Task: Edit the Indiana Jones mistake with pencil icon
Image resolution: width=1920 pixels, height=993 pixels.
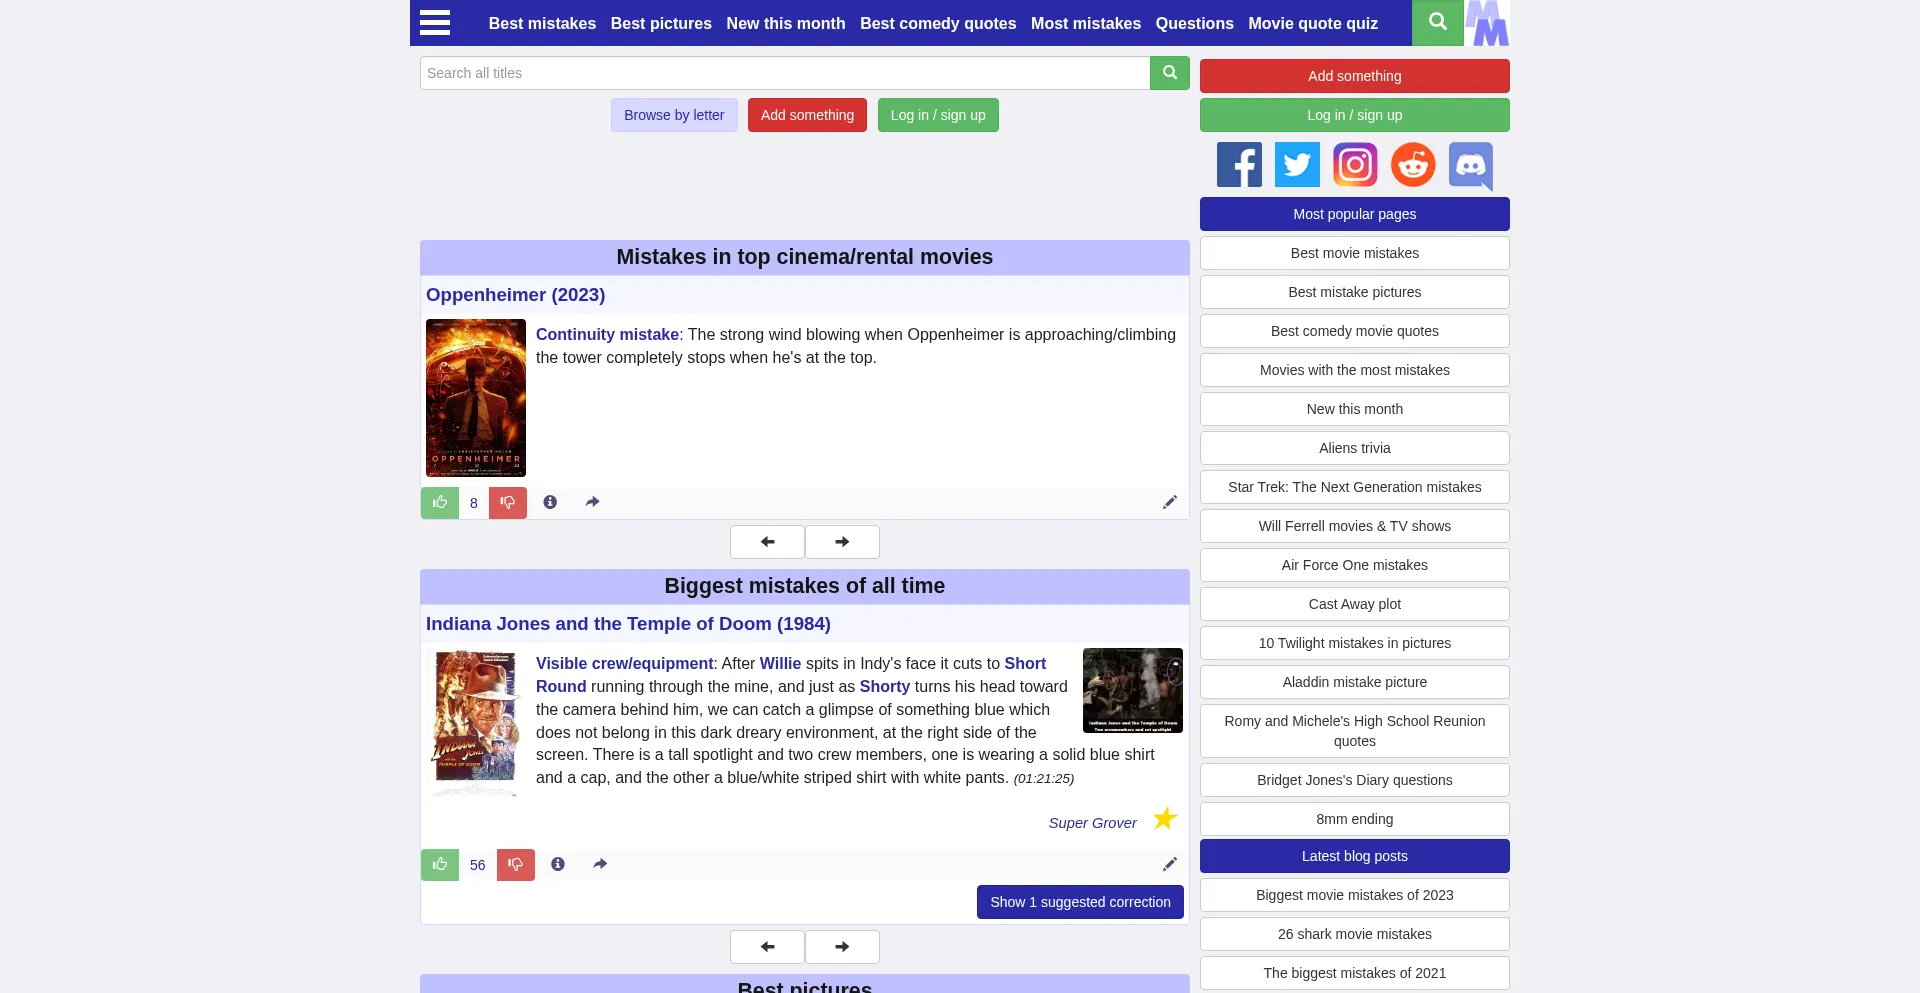Action: tap(1170, 864)
